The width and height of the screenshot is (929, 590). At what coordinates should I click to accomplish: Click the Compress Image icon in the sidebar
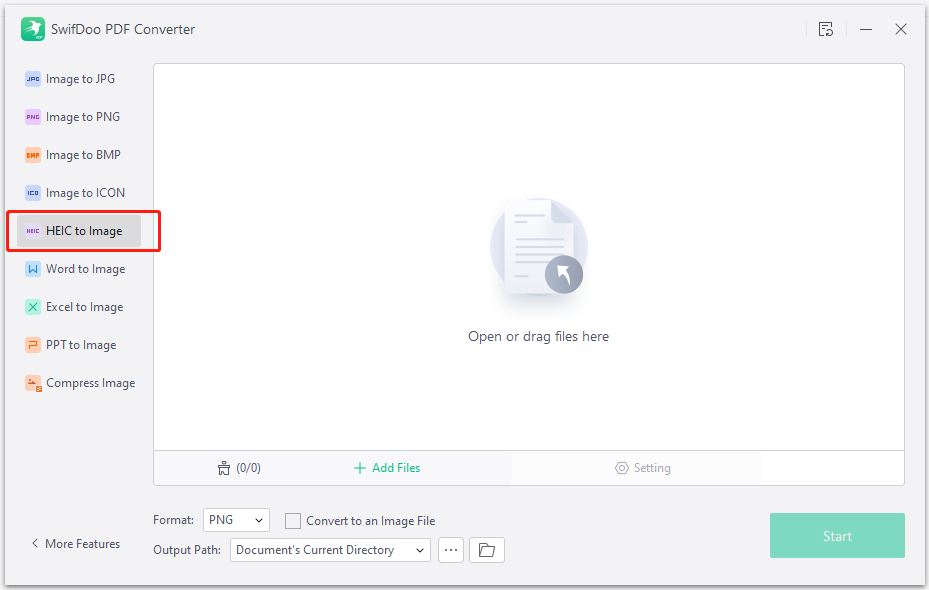pyautogui.click(x=33, y=383)
